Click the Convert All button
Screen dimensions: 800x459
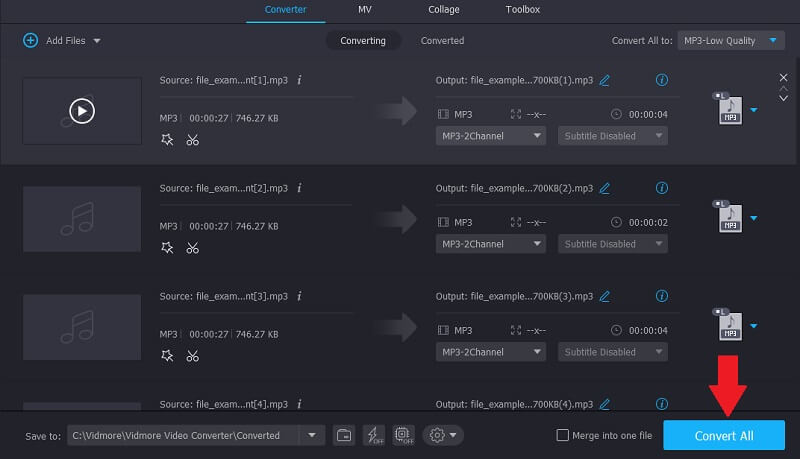click(x=724, y=435)
